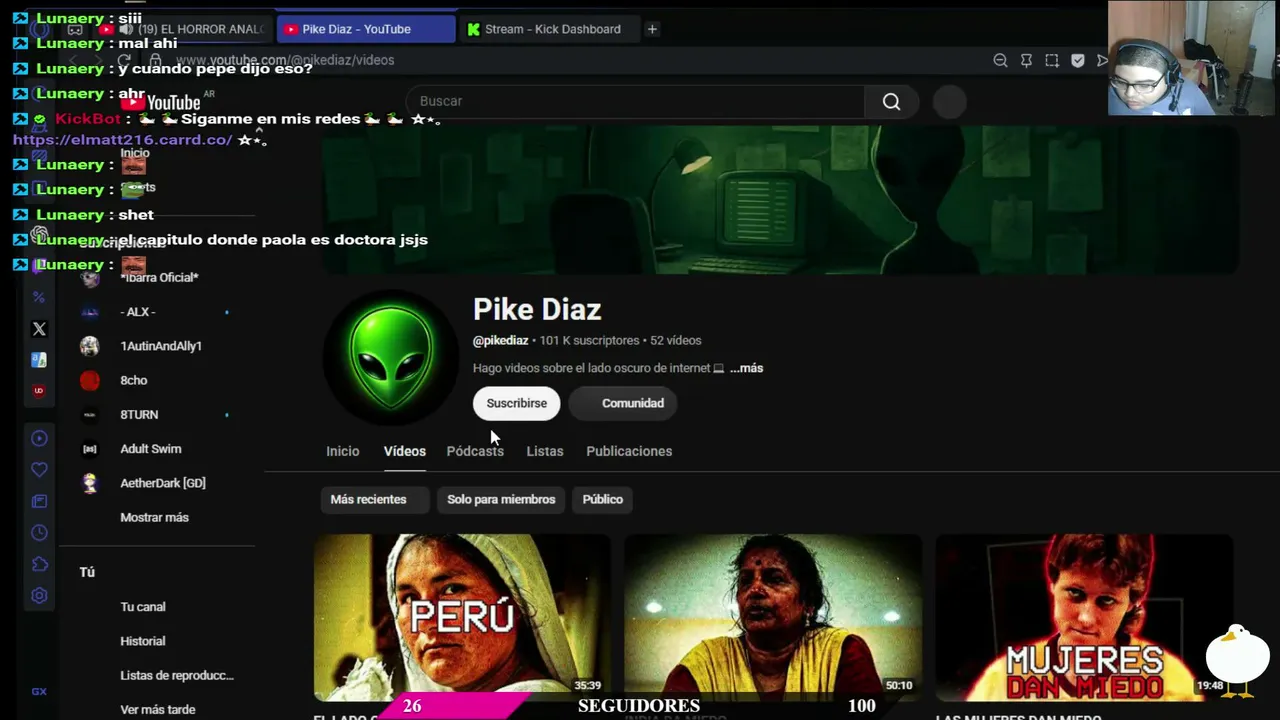
Task: Open the percent-sign icon in Opera sidebar
Action: pos(39,297)
